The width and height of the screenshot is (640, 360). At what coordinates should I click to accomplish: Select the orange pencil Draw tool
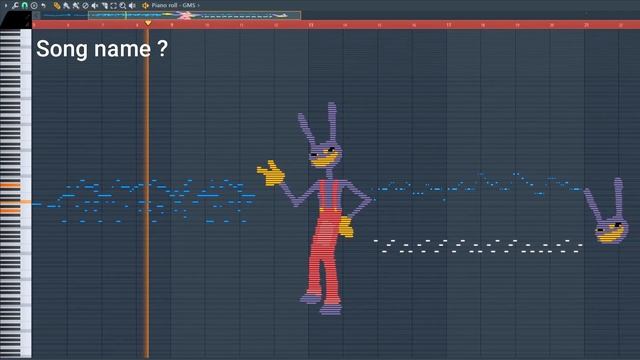(x=57, y=6)
